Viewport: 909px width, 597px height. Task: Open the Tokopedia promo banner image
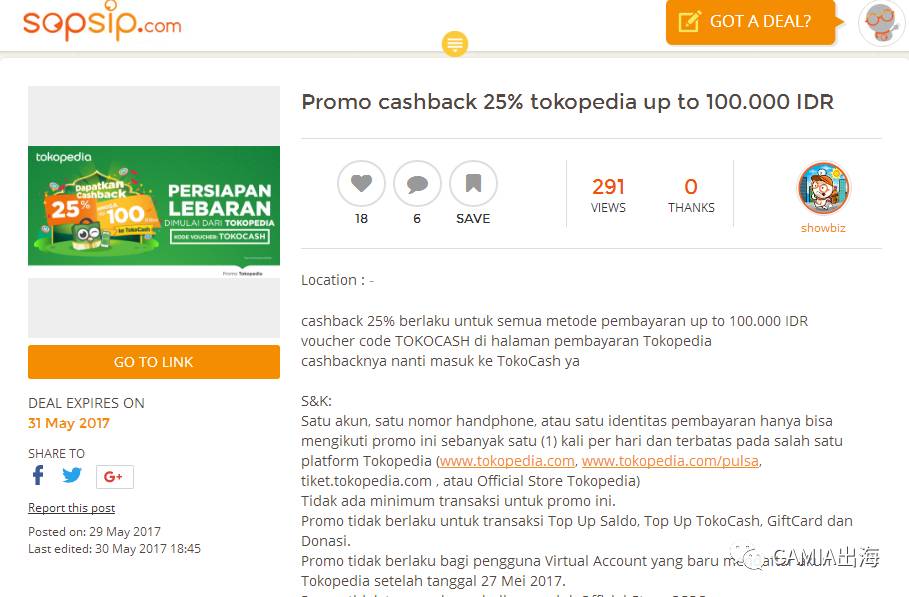154,206
